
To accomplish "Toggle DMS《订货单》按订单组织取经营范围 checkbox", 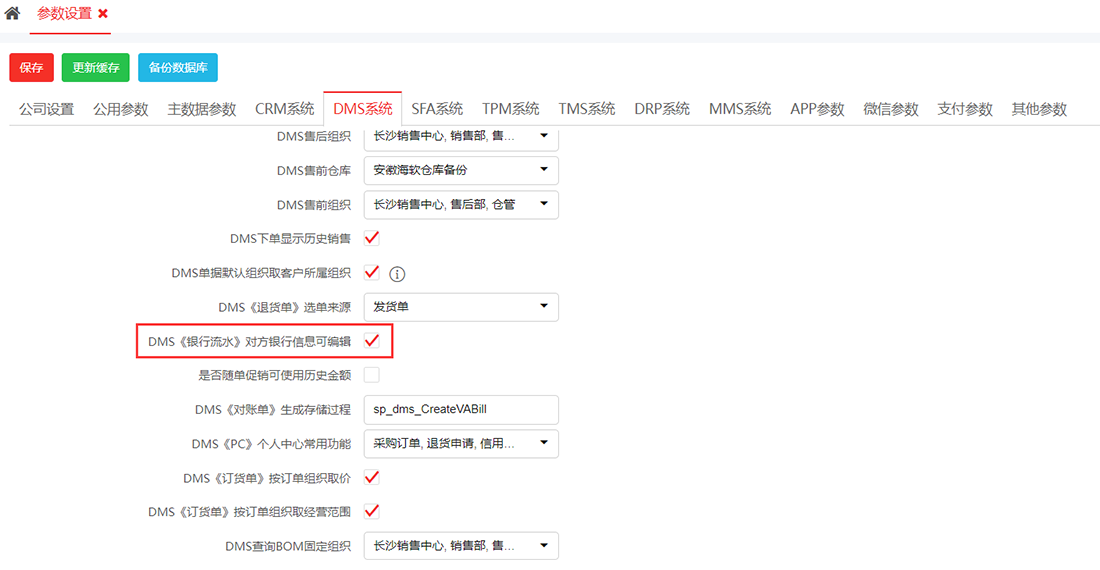I will (x=372, y=511).
